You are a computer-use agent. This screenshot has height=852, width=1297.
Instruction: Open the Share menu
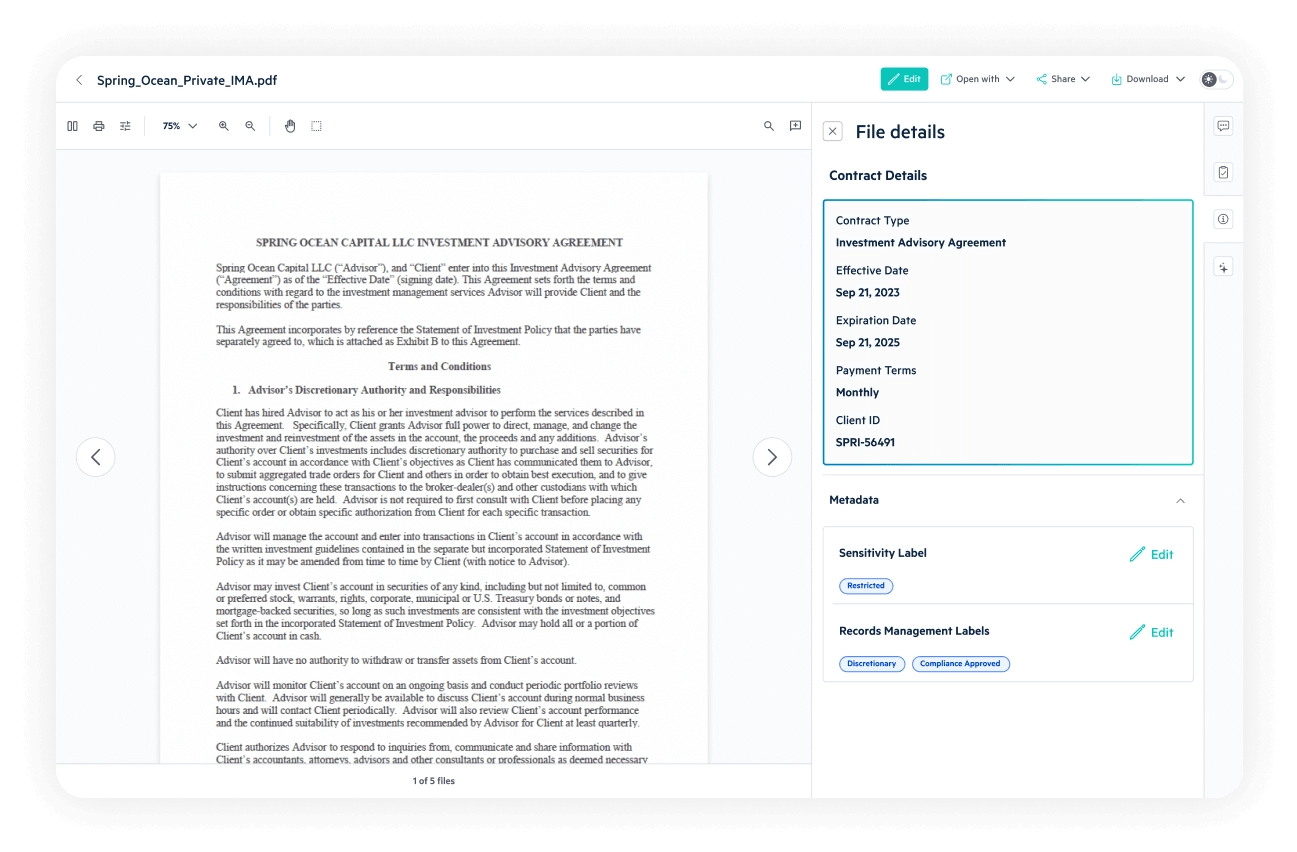1062,78
